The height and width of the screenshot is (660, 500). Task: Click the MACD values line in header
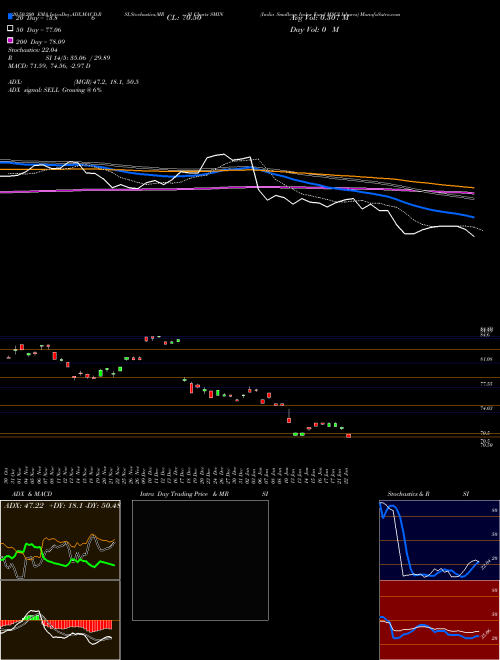pos(49,66)
